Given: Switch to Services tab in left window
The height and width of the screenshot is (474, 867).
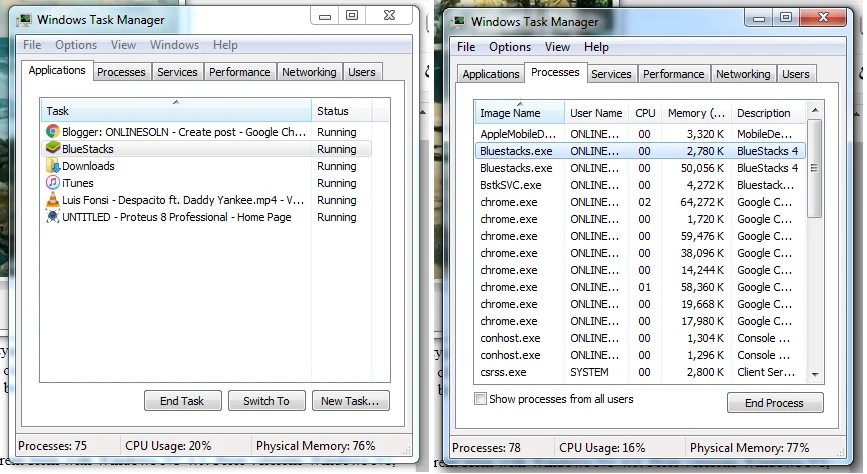Looking at the screenshot, I should [x=177, y=72].
